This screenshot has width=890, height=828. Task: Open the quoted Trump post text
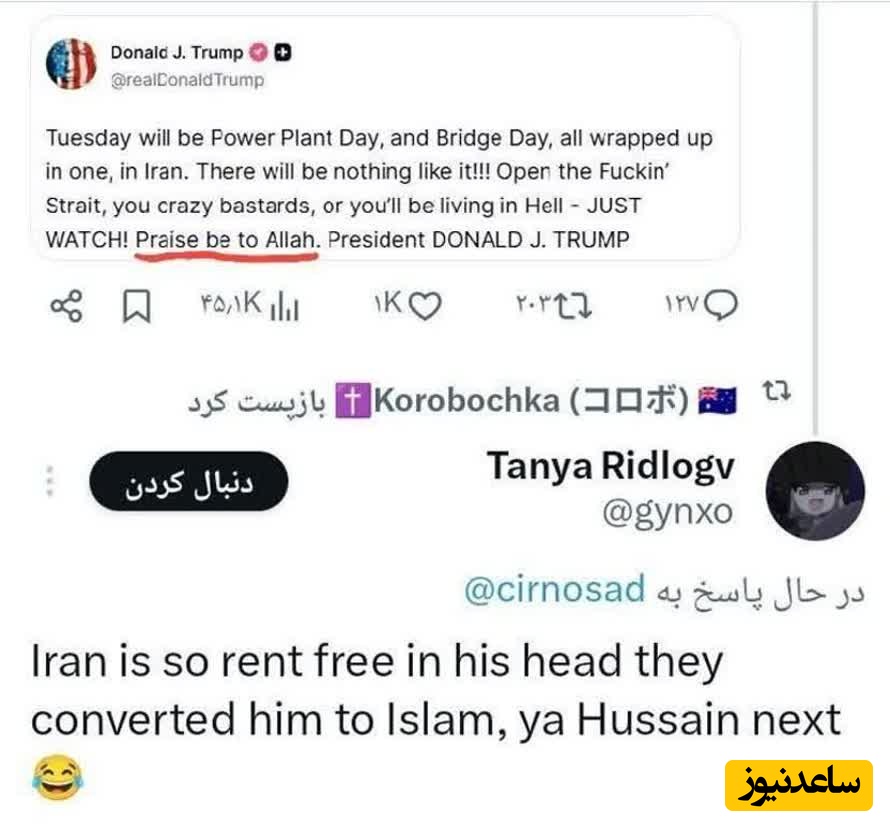point(379,189)
